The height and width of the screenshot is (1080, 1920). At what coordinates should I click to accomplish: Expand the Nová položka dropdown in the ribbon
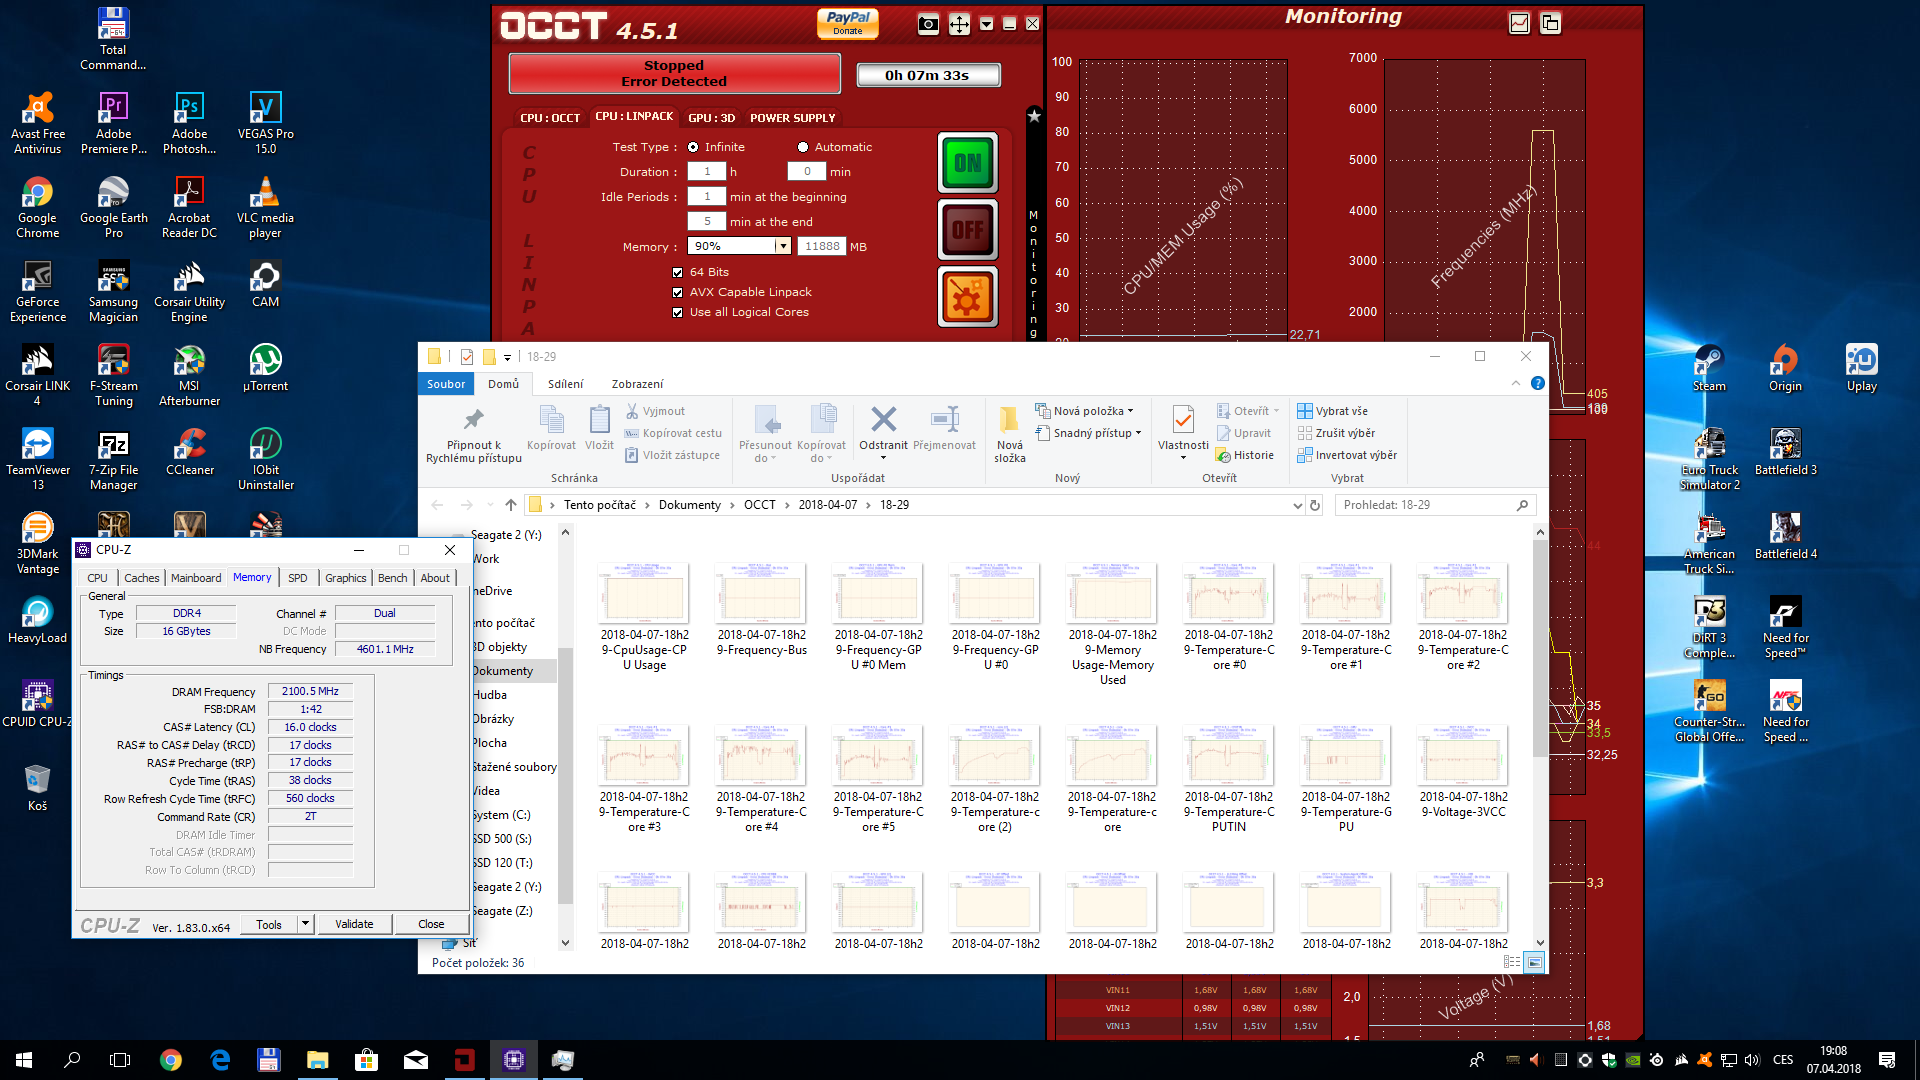(1130, 411)
